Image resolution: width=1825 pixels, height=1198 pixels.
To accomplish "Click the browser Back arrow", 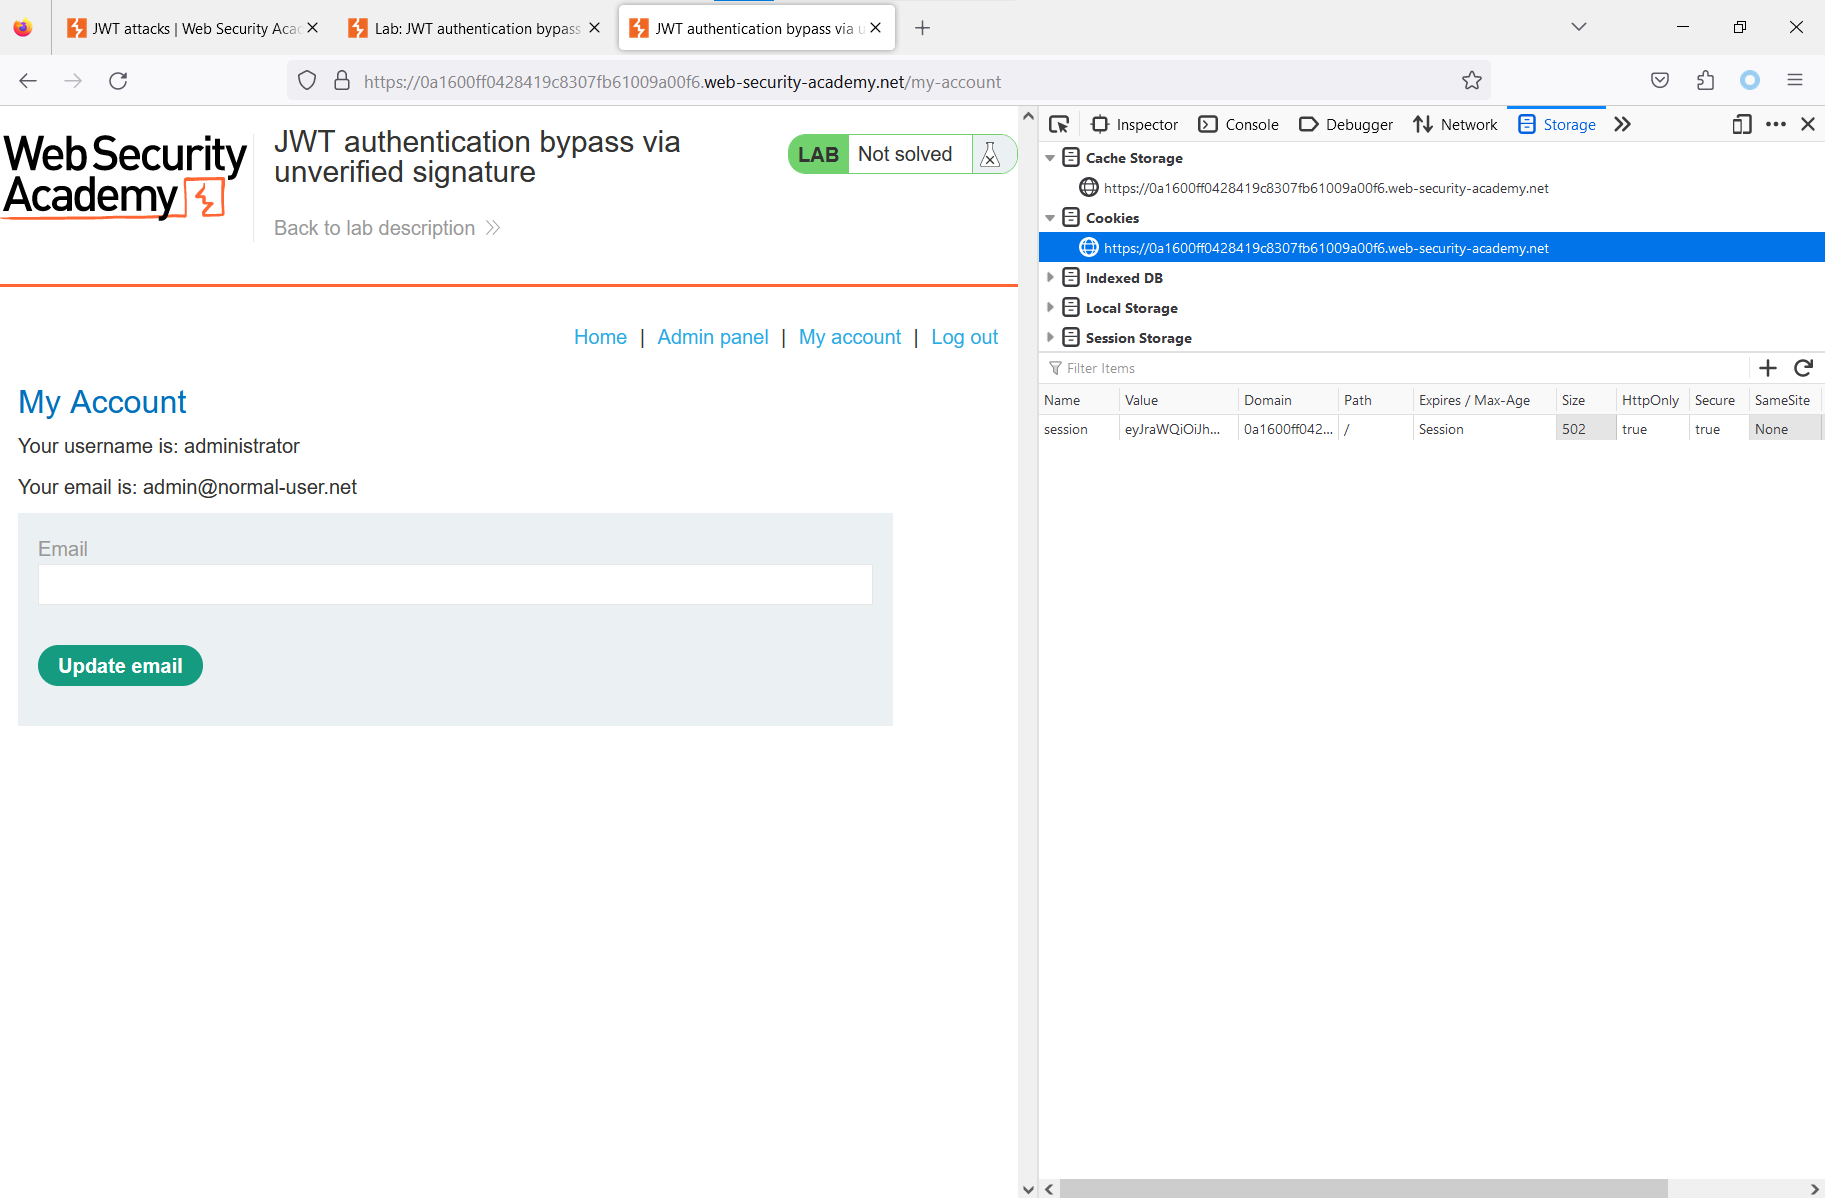I will (28, 81).
